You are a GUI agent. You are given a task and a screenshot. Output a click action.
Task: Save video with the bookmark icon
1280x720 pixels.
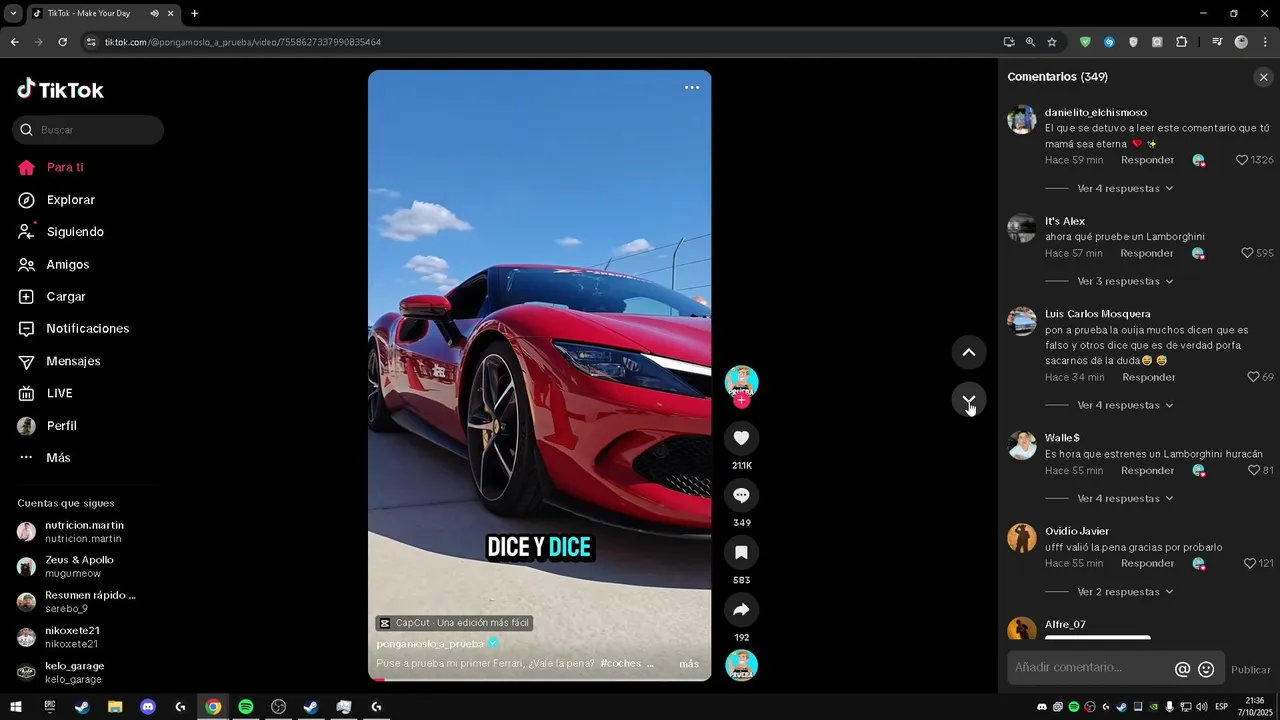[741, 552]
